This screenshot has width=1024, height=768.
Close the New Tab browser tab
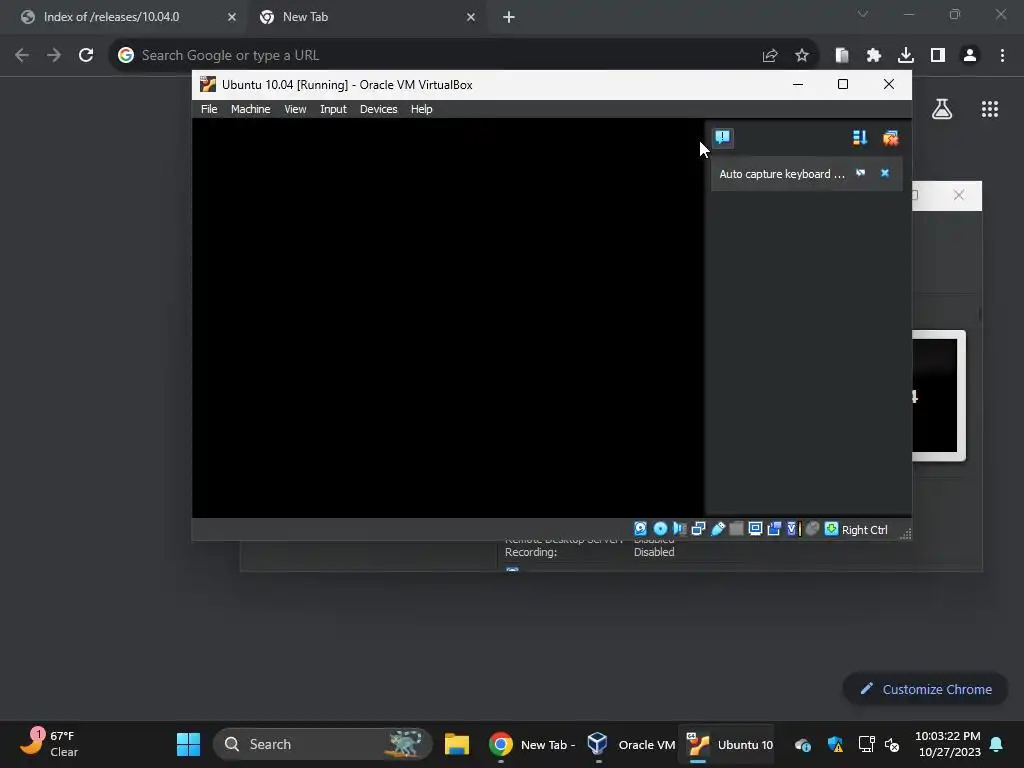(471, 17)
